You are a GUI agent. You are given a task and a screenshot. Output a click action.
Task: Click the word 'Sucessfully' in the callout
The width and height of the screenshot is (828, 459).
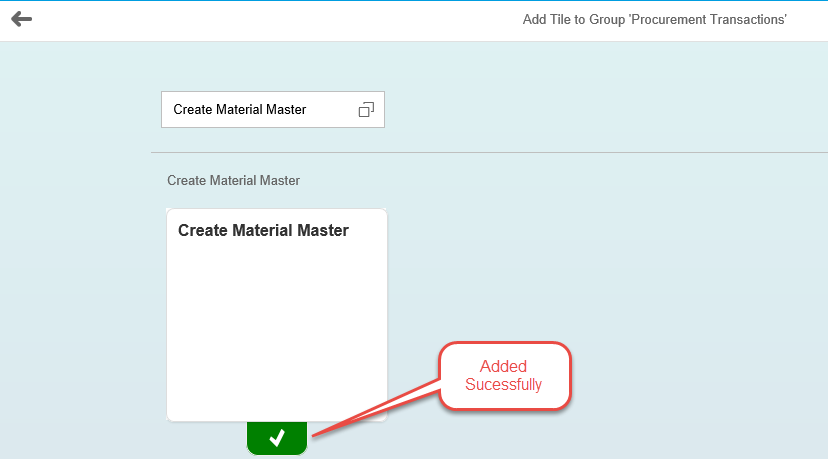point(503,385)
